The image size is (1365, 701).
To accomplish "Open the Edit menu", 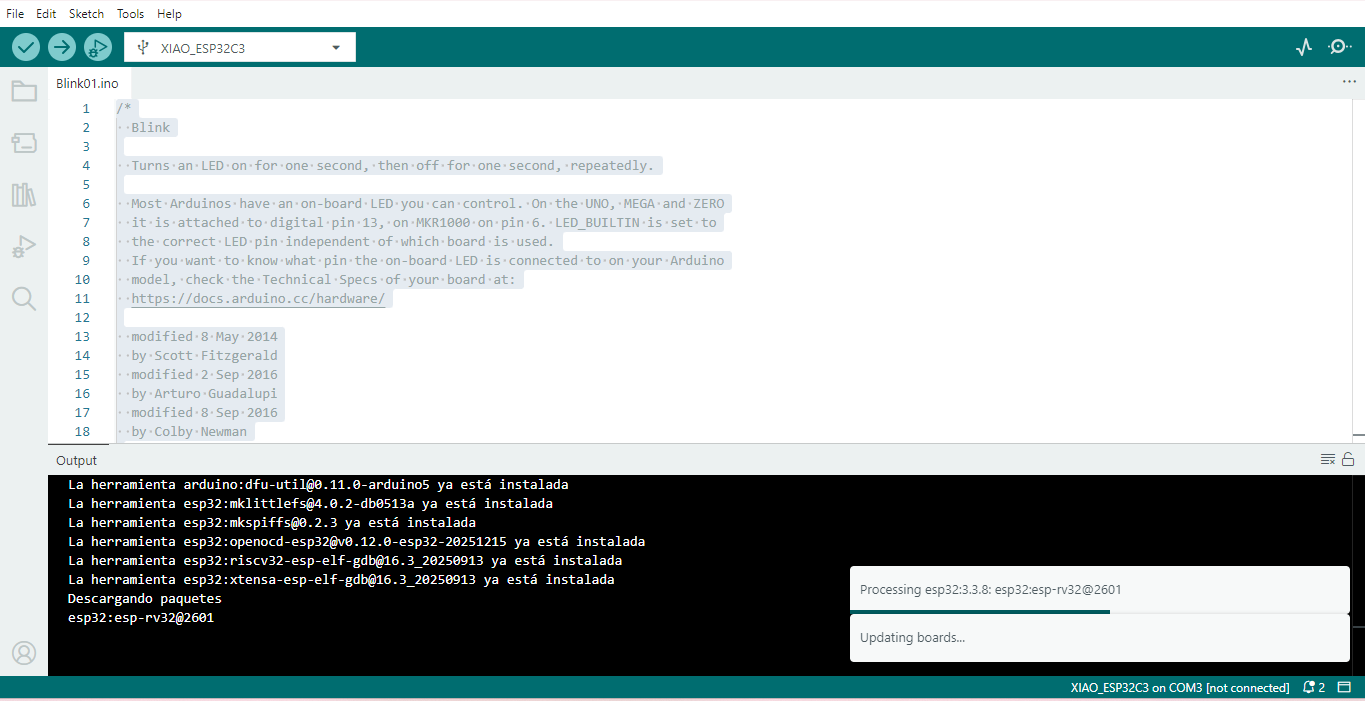I will click(x=46, y=14).
